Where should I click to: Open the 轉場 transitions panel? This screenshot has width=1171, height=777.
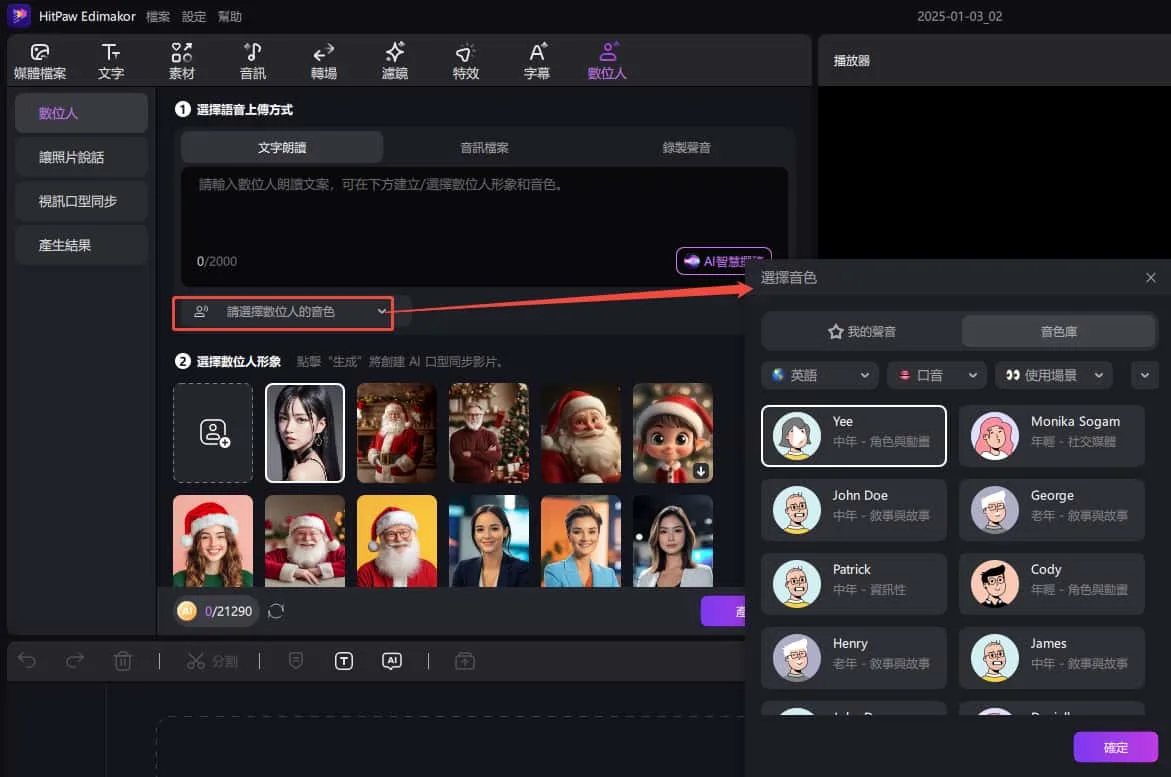tap(323, 60)
